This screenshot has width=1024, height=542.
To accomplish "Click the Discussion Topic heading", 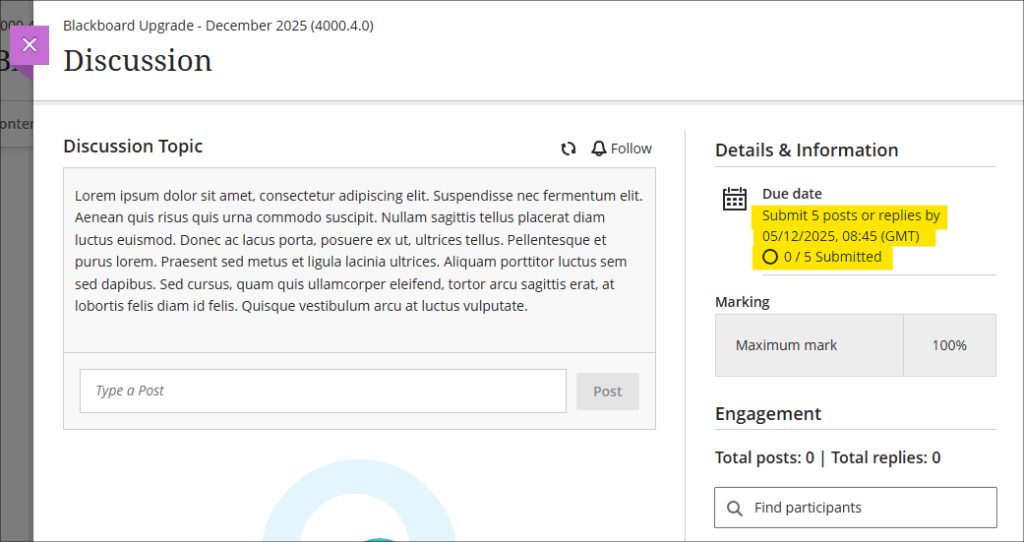I will point(133,146).
